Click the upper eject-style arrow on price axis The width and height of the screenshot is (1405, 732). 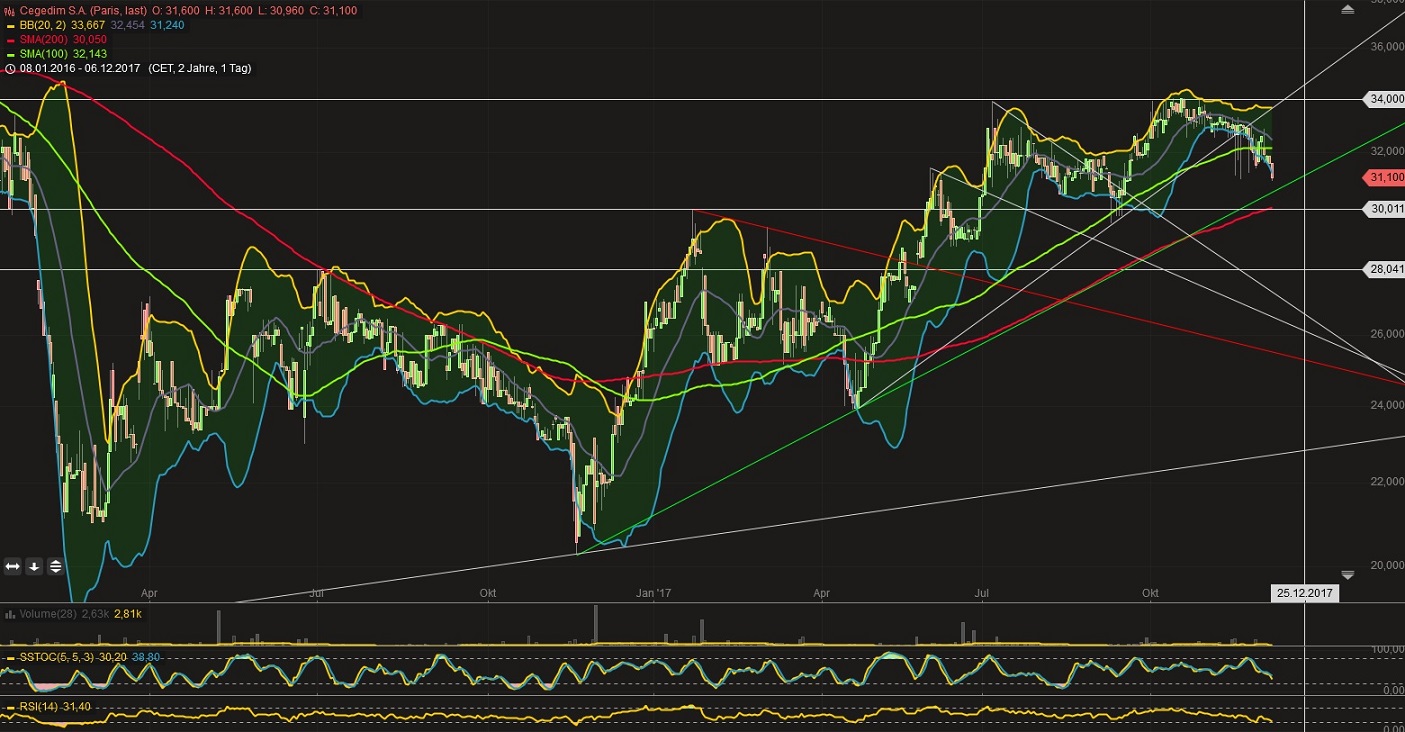[1347, 9]
